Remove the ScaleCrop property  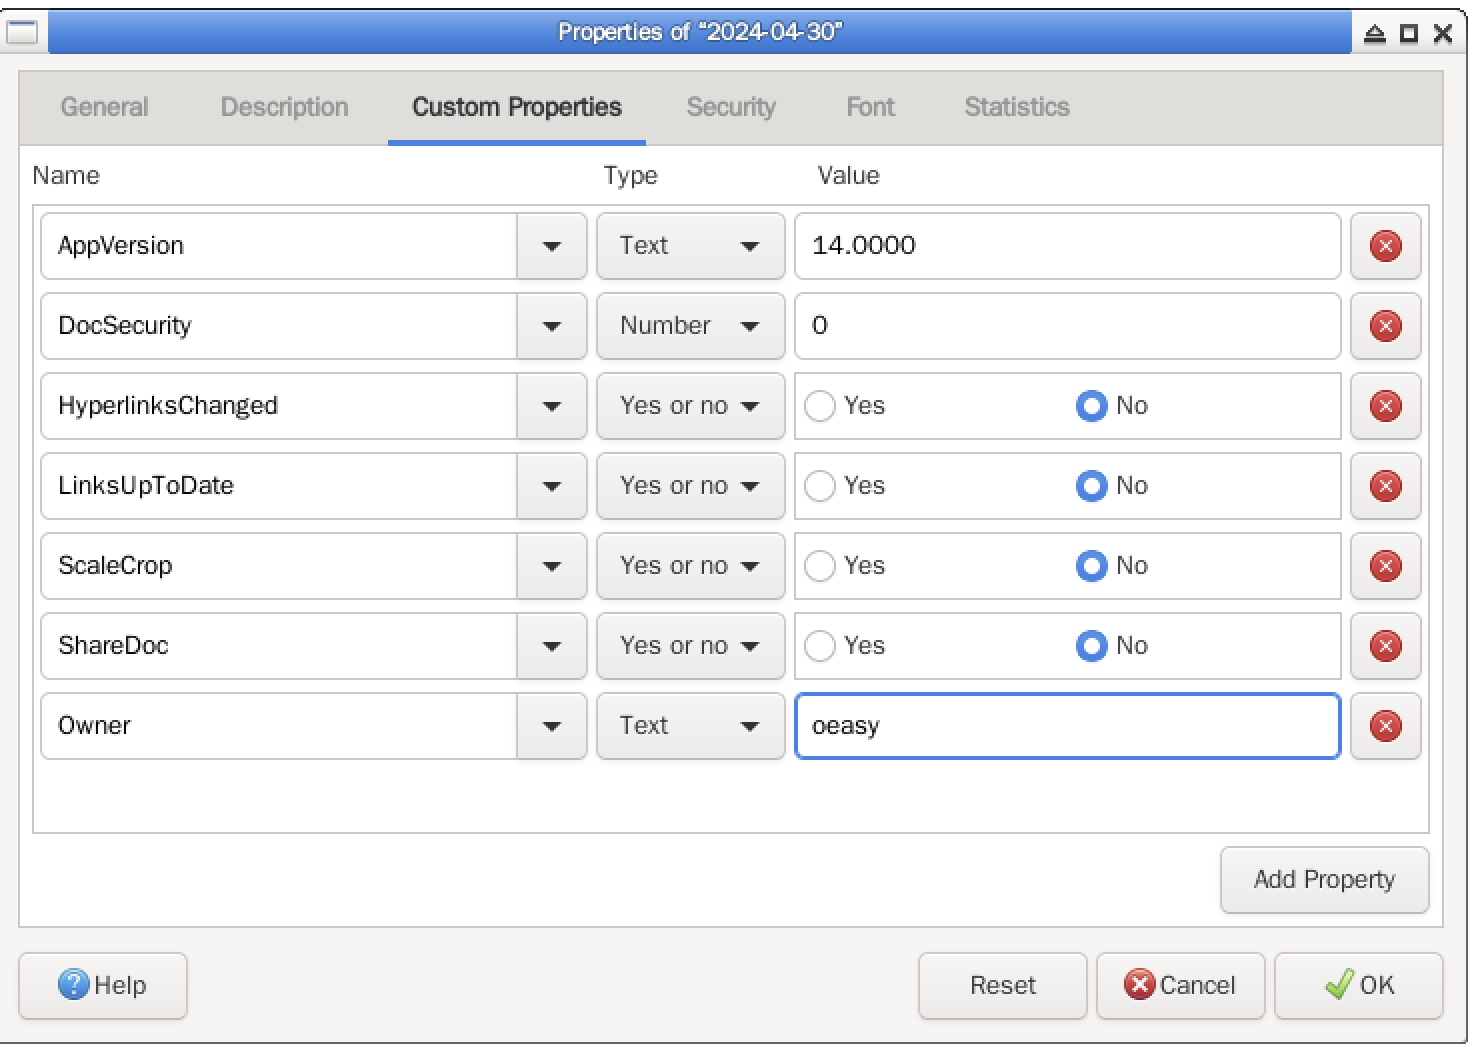coord(1385,566)
